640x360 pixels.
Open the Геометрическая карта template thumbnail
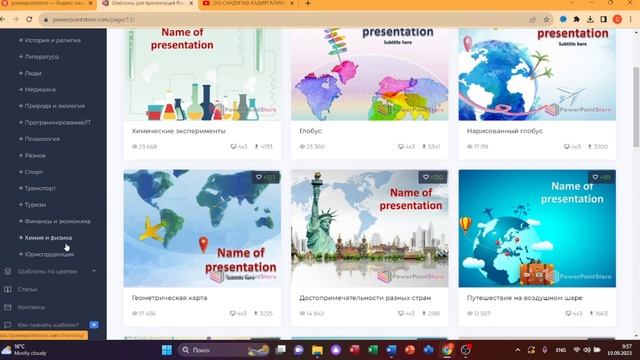(x=202, y=229)
